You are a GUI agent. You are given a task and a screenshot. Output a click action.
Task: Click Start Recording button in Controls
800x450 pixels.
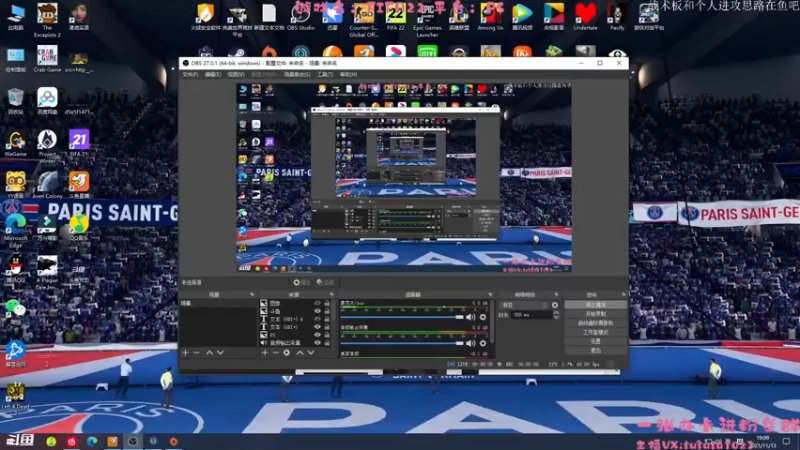click(x=595, y=314)
